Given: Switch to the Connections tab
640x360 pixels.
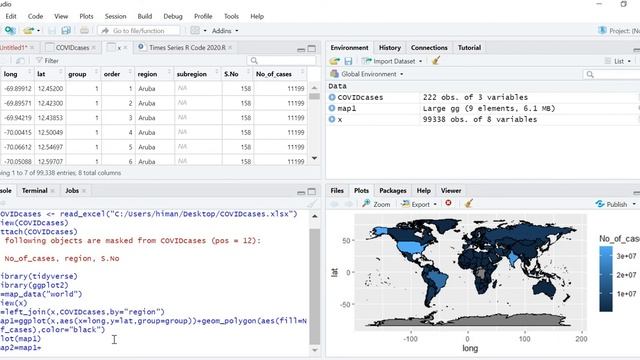Looking at the screenshot, I should [429, 48].
